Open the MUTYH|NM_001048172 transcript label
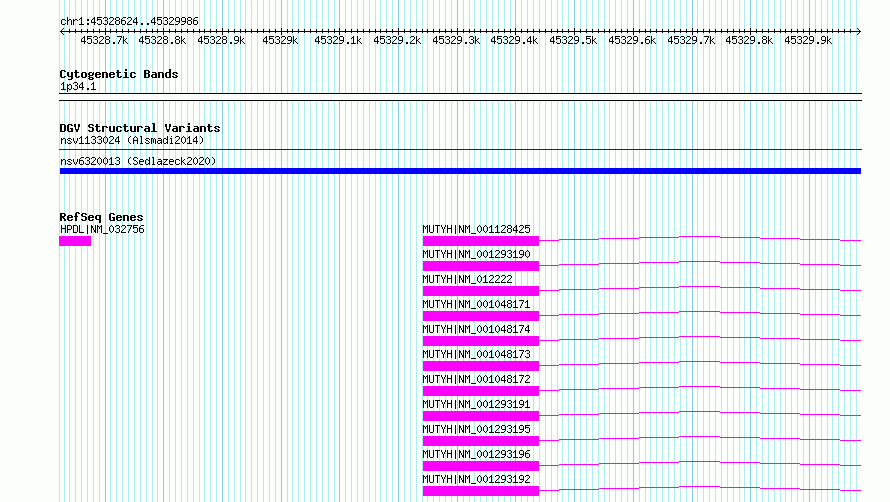This screenshot has height=502, width=890. click(x=476, y=379)
